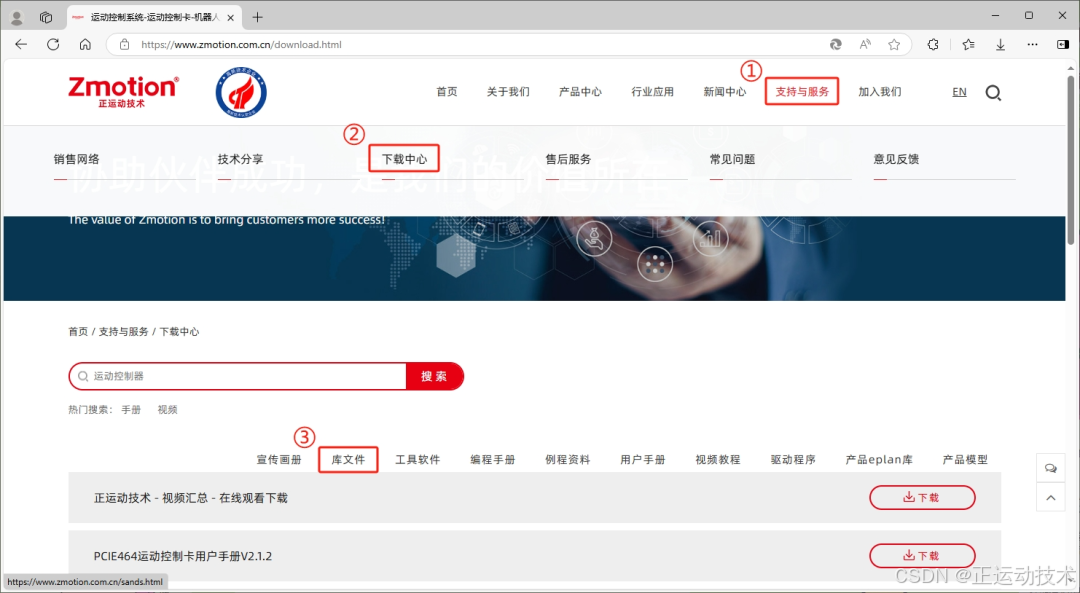Open 新闻中心 navigation item

(725, 92)
